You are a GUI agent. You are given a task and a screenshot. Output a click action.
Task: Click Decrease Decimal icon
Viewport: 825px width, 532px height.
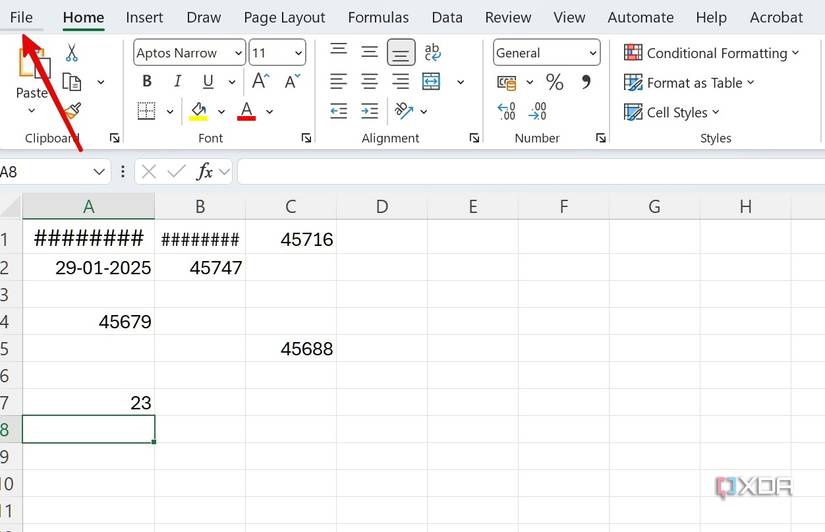pos(537,111)
